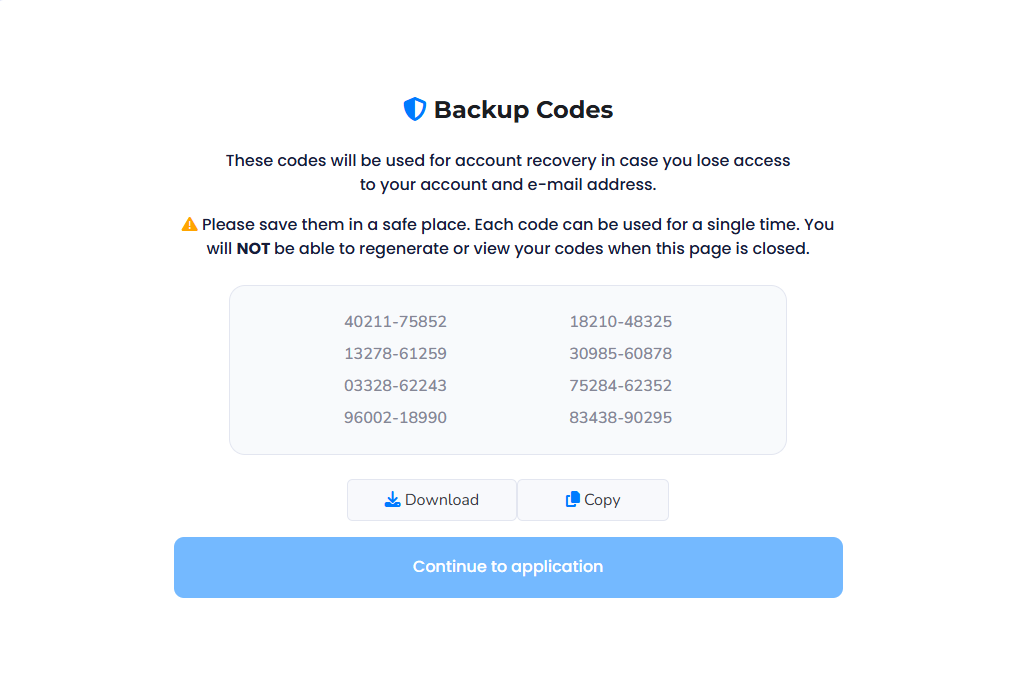Click the copy pages icon on Copy button

pos(573,498)
